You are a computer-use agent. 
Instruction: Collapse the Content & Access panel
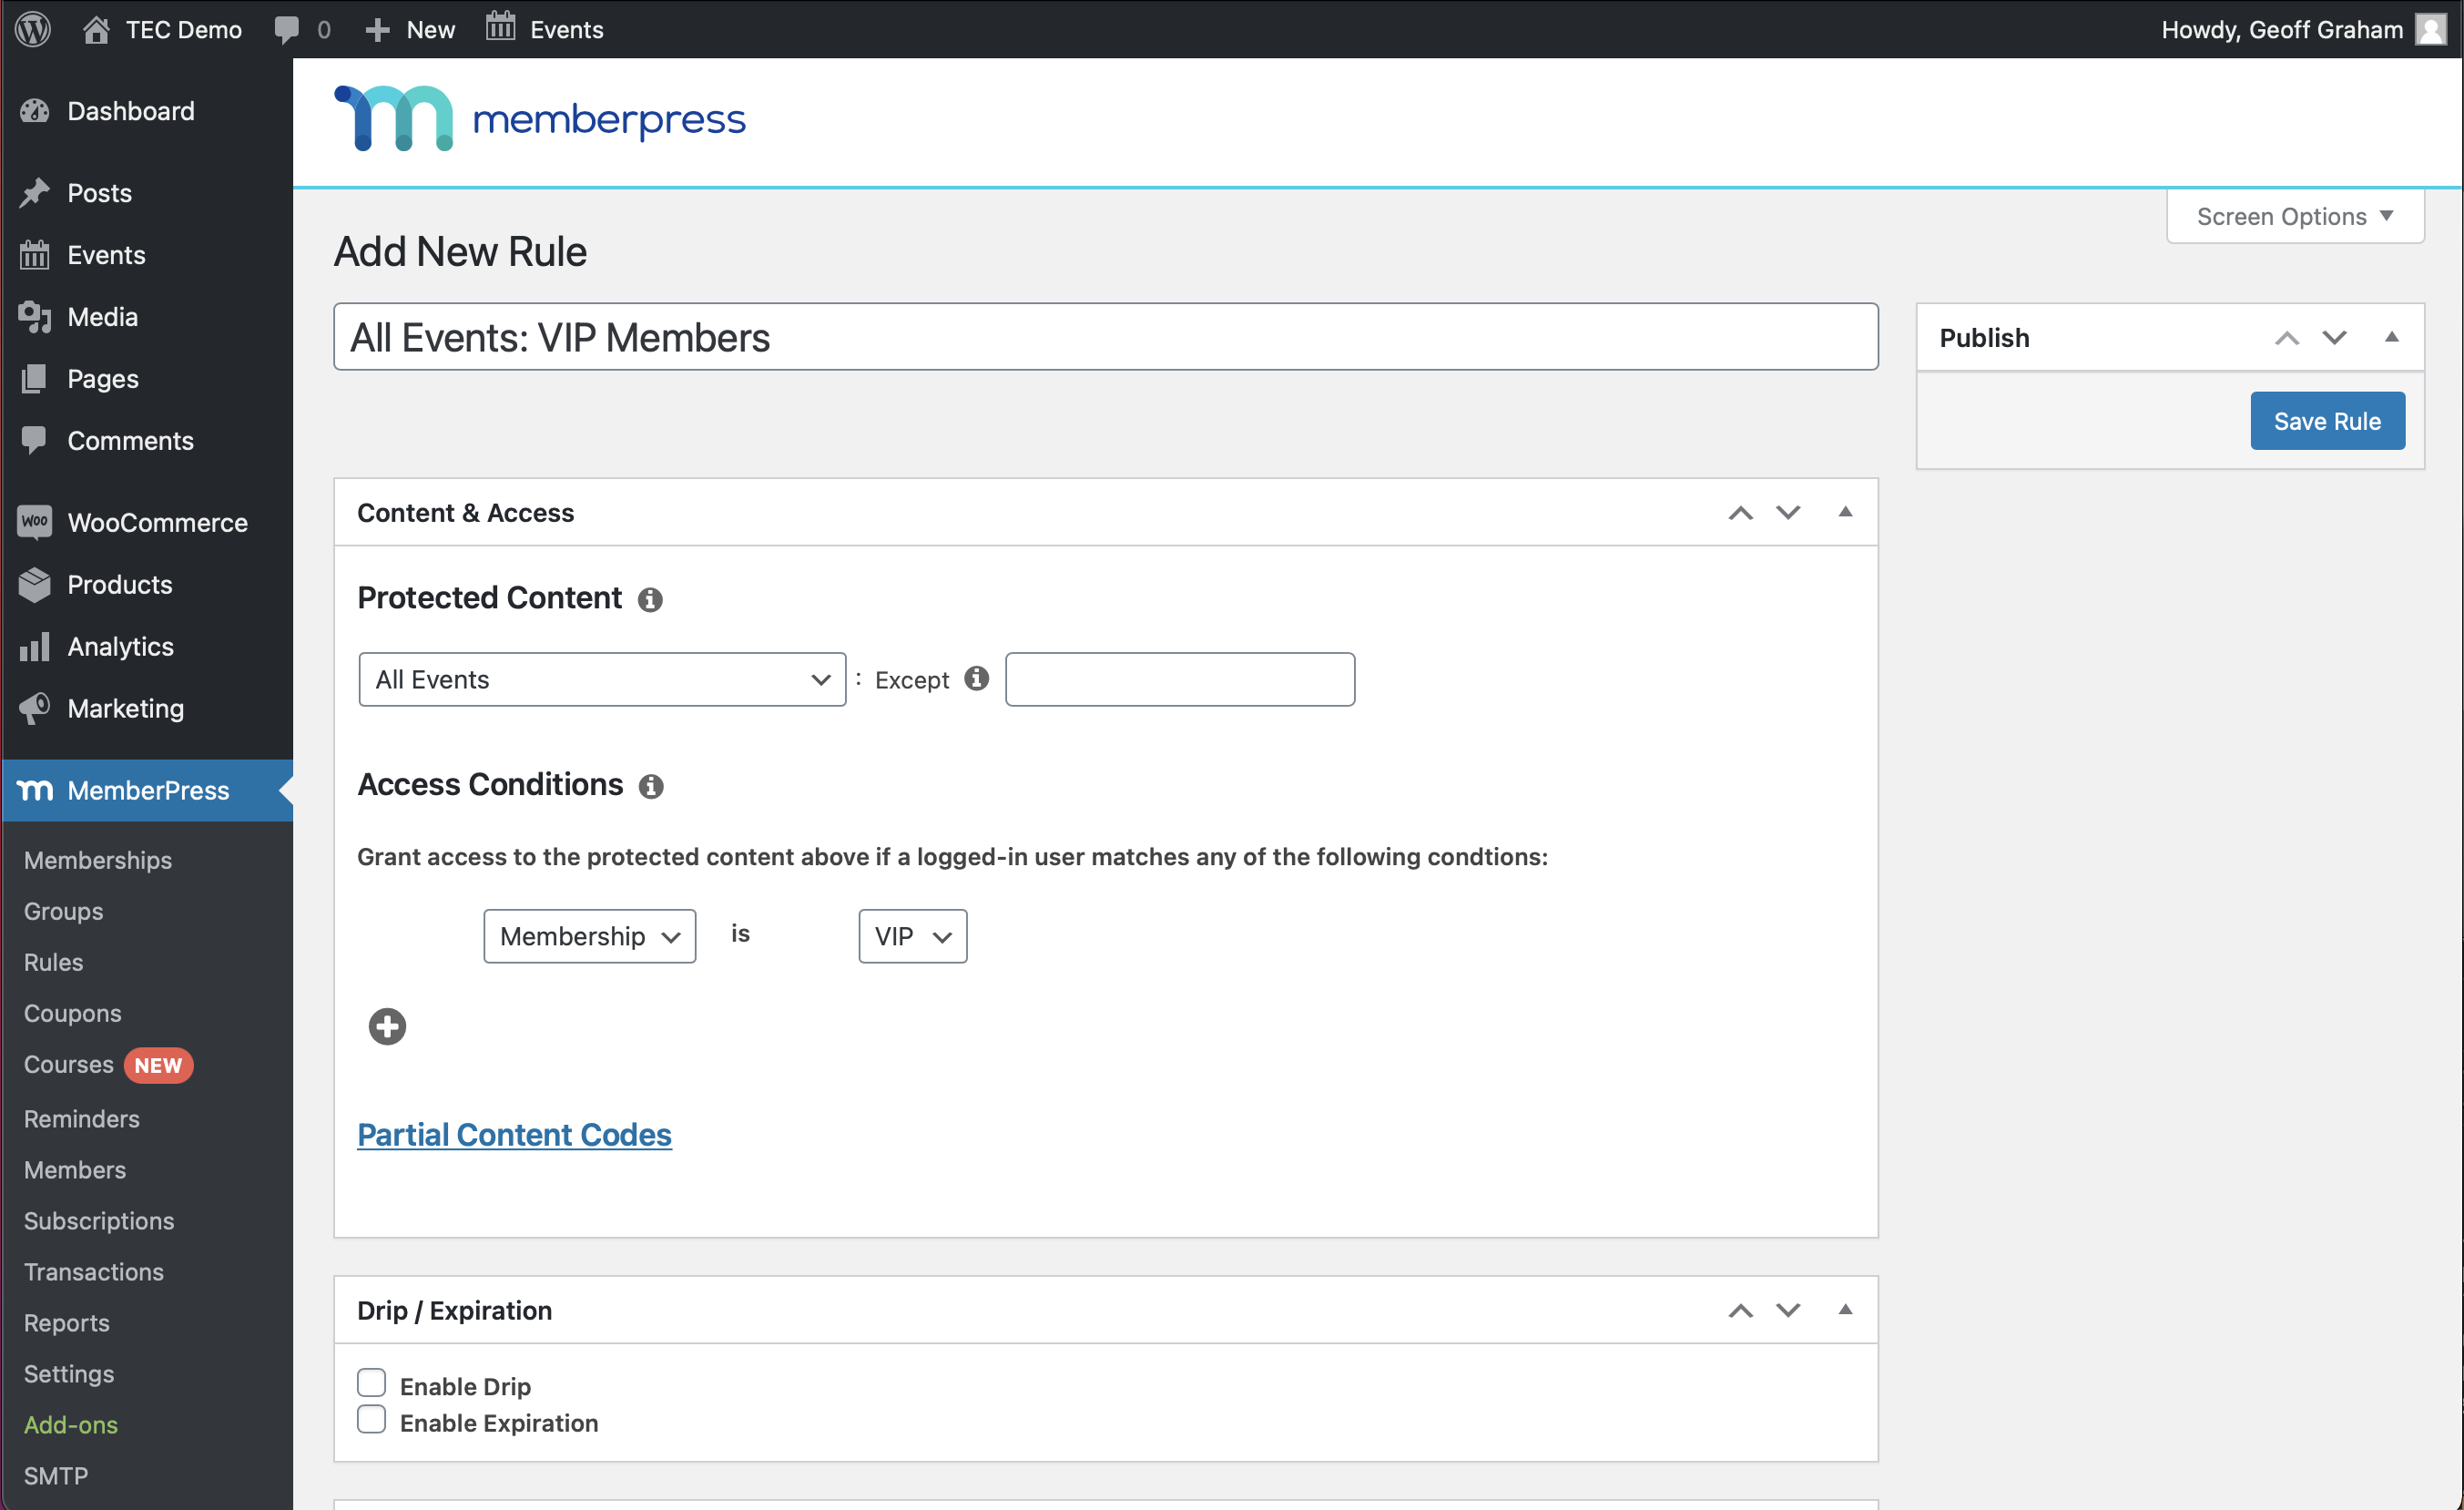pyautogui.click(x=1846, y=512)
